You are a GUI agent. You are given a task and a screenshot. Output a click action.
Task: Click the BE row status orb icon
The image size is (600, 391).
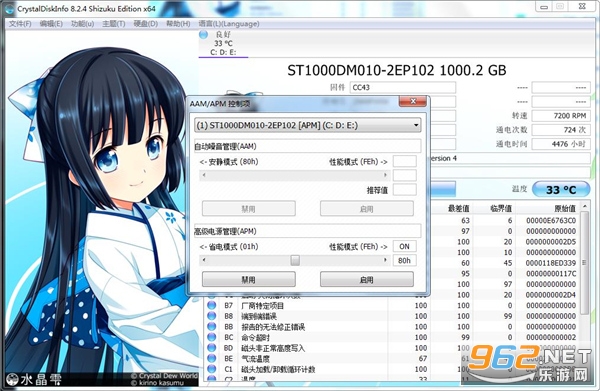[x=211, y=358]
